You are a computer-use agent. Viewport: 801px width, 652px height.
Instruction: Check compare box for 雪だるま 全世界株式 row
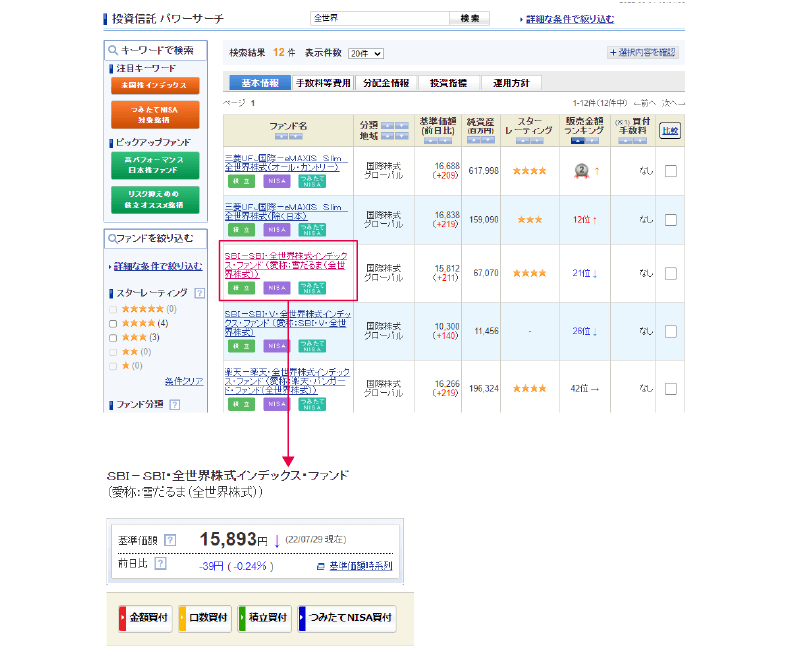pyautogui.click(x=671, y=273)
